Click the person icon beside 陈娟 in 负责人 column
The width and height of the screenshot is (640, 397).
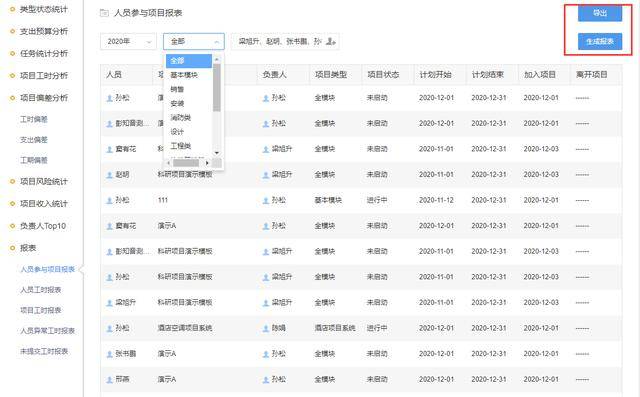tap(266, 328)
